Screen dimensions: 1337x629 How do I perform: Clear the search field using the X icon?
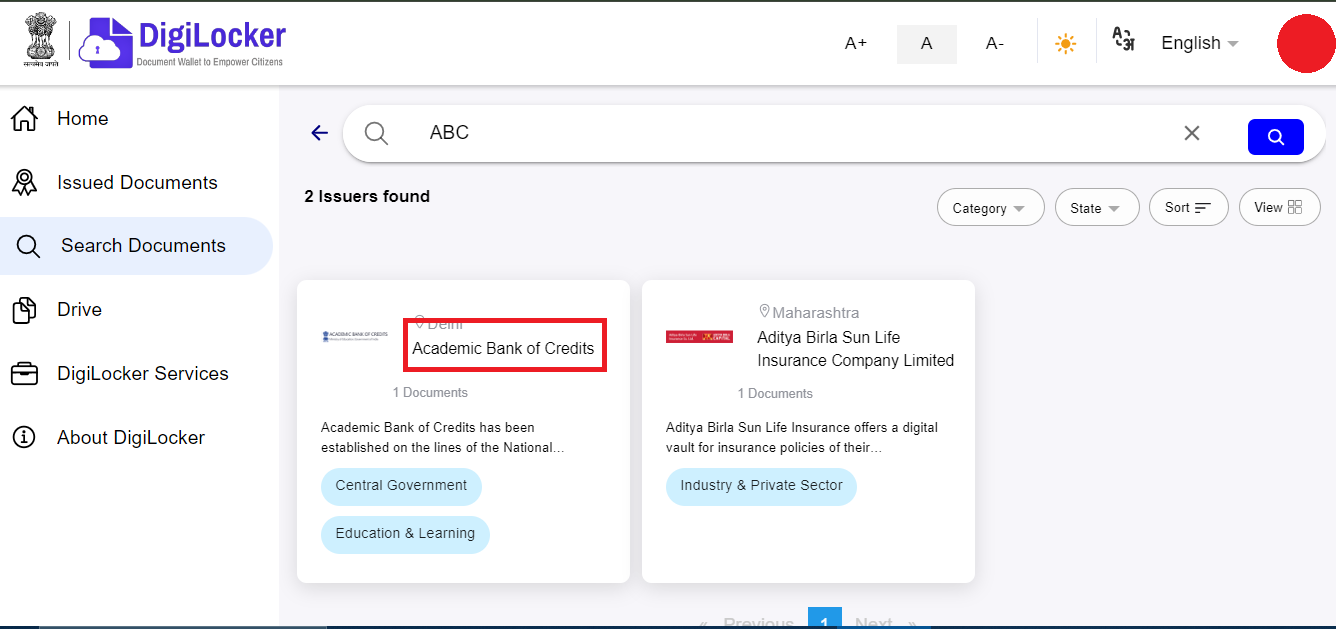[1191, 132]
